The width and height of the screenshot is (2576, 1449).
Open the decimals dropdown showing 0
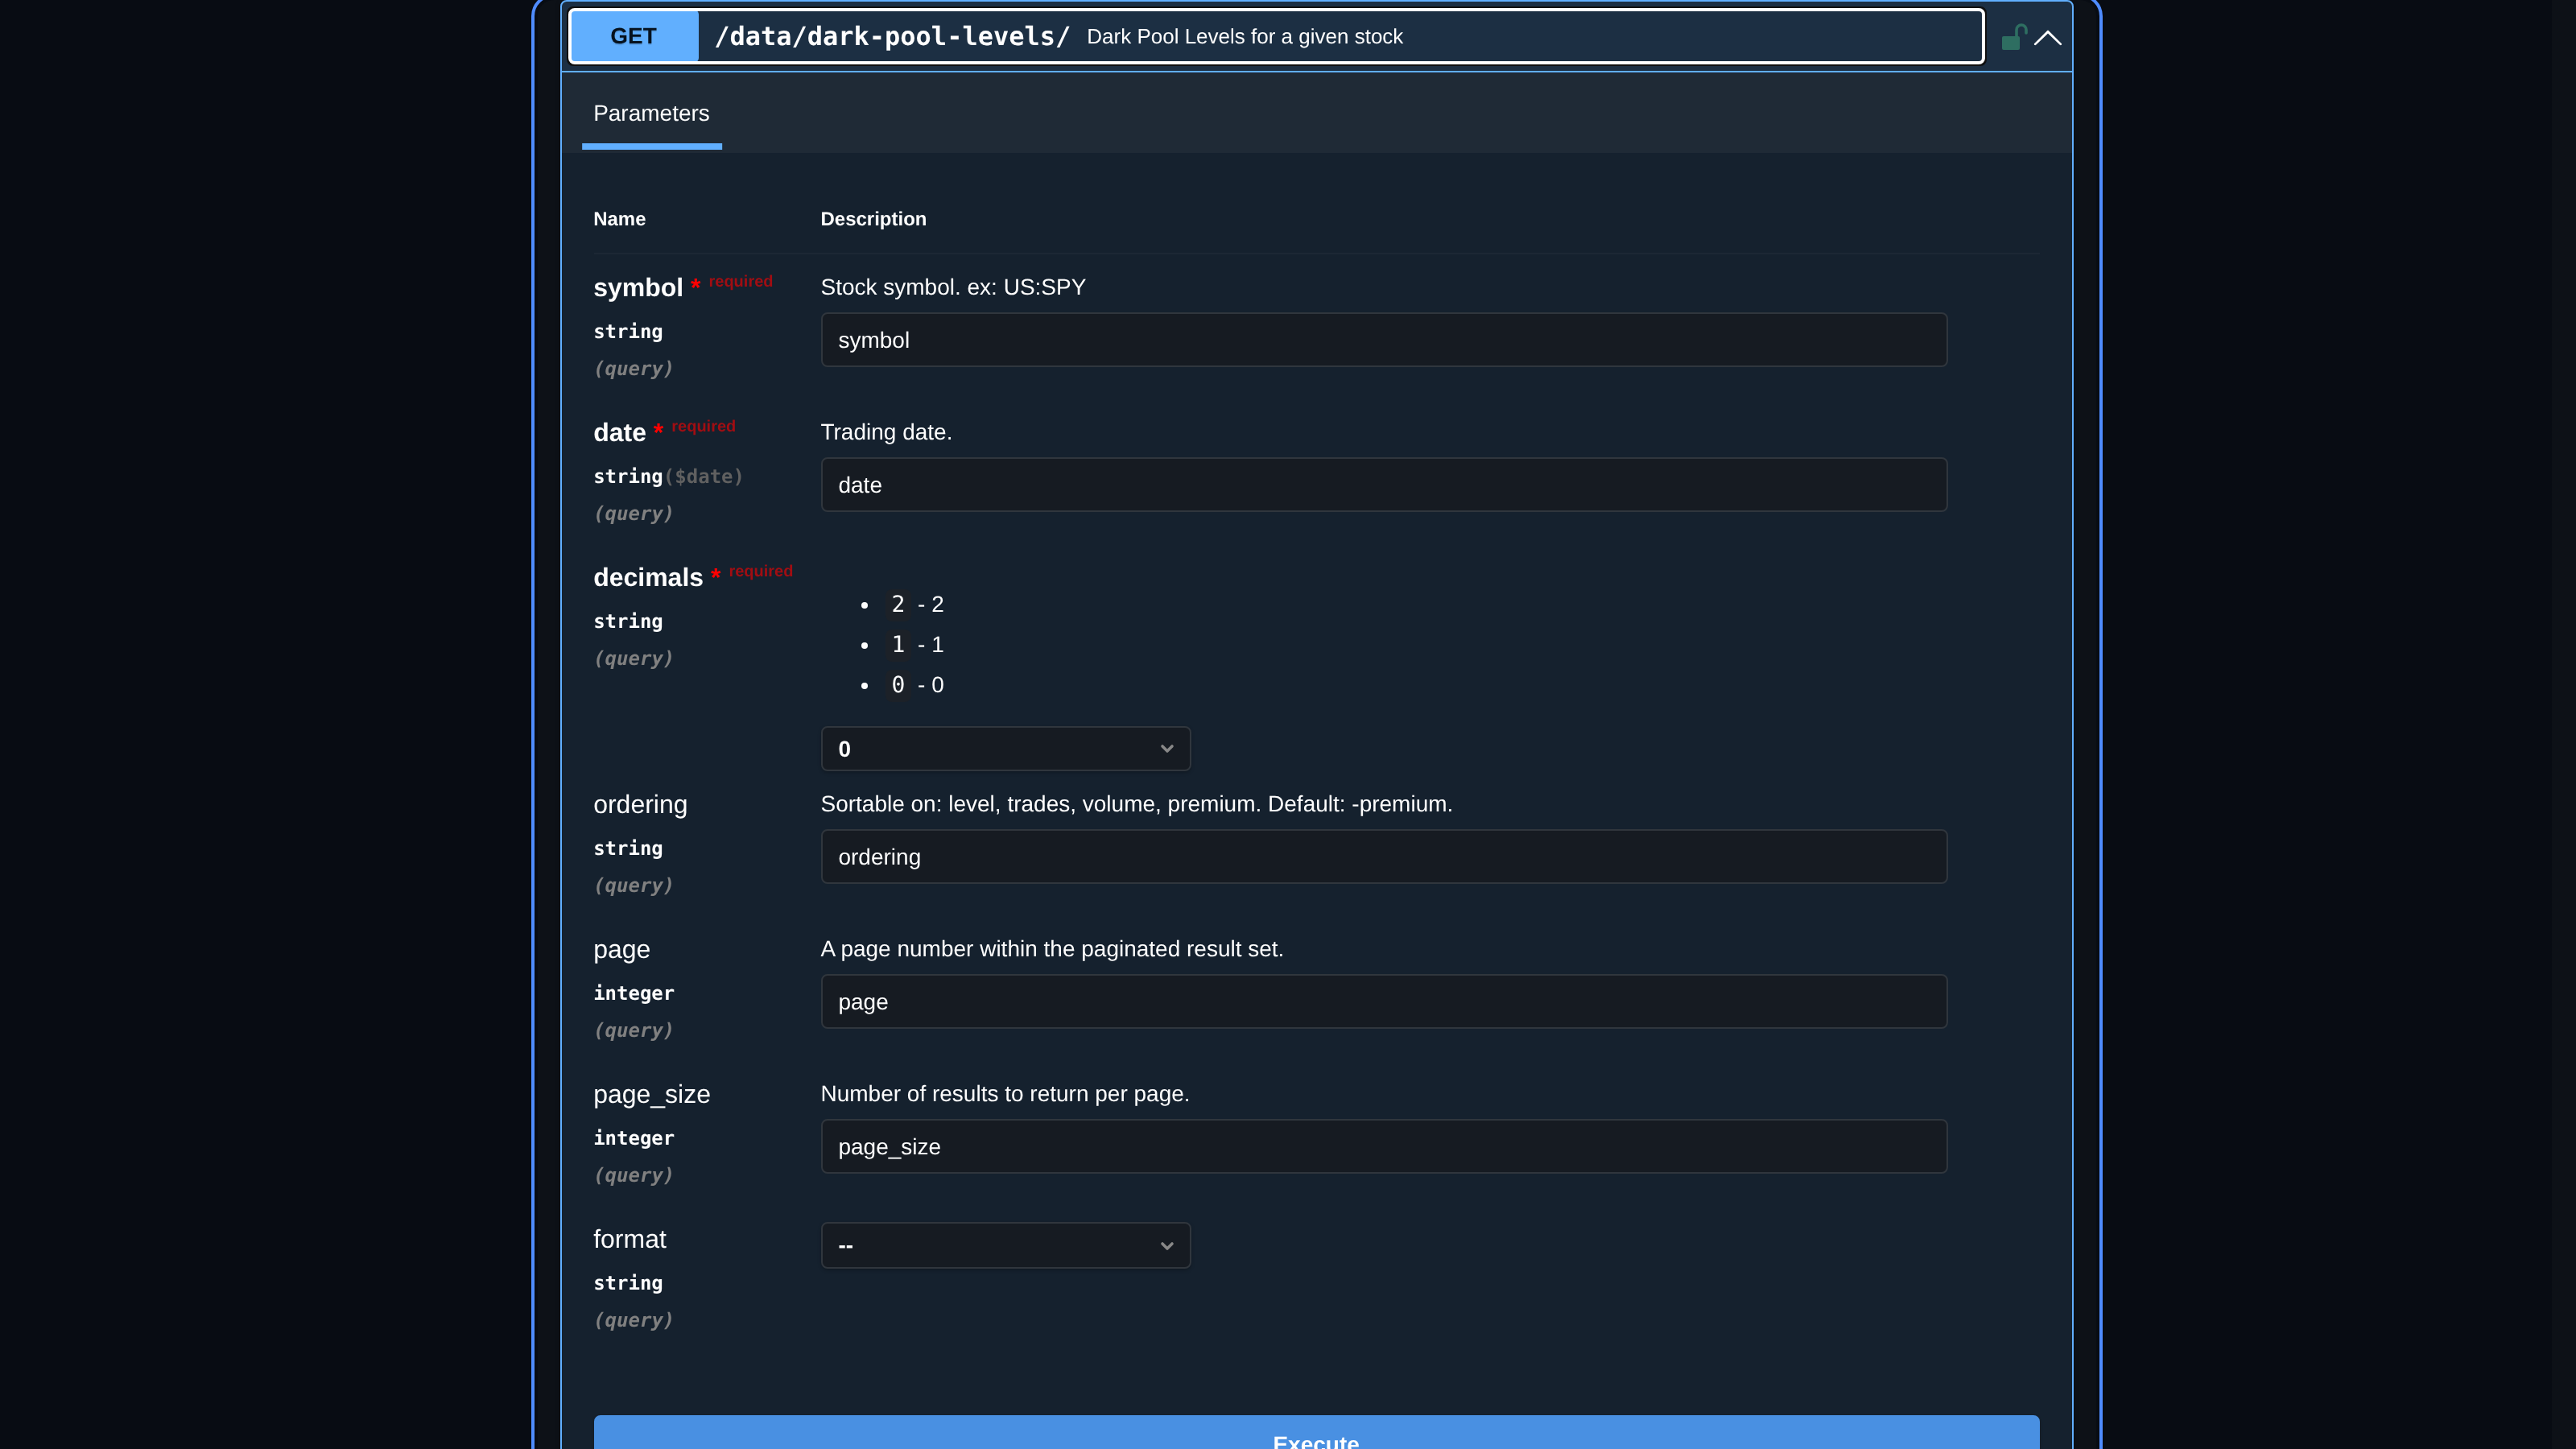(x=1005, y=749)
